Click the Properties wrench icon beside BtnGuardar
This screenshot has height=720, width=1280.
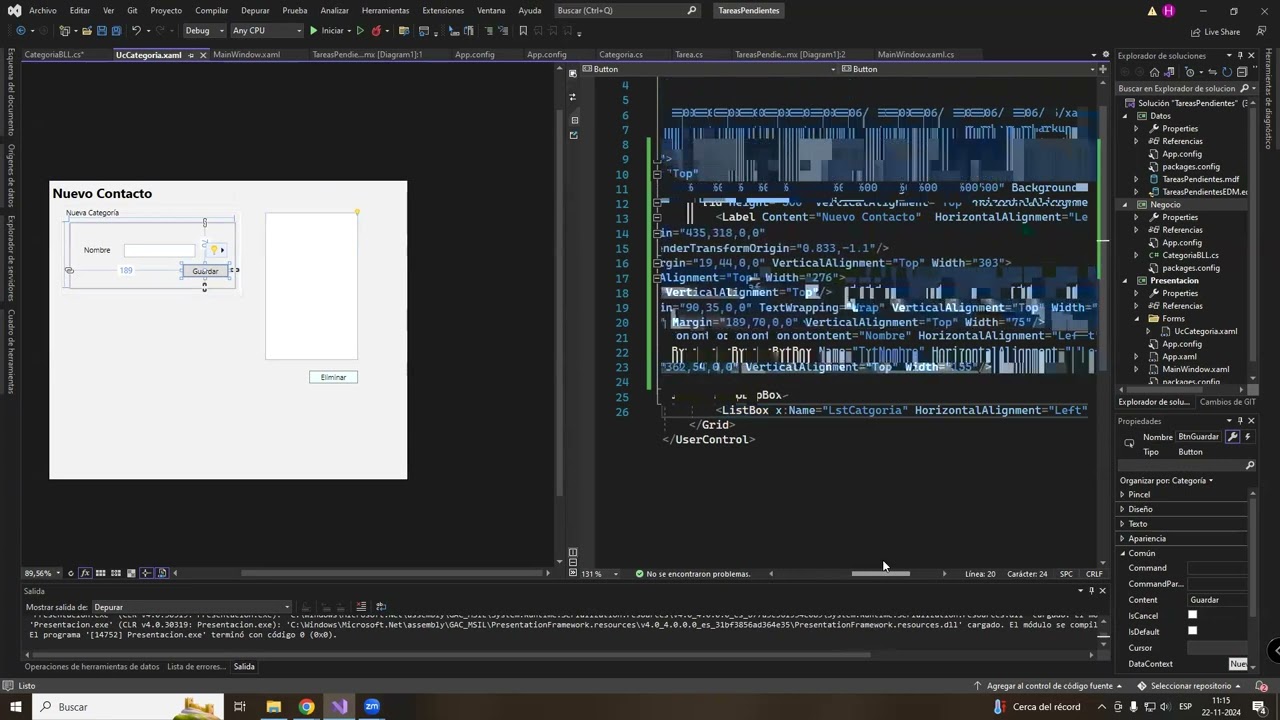point(1233,437)
